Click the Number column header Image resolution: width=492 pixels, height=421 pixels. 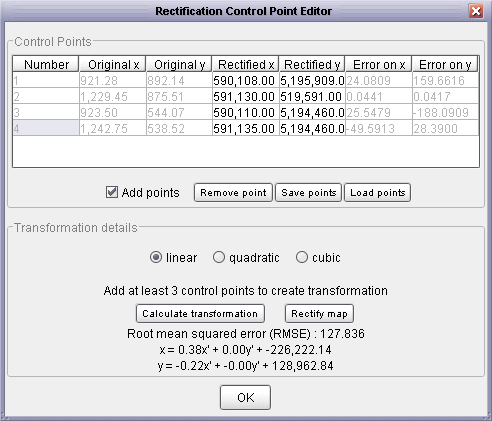pyautogui.click(x=46, y=64)
